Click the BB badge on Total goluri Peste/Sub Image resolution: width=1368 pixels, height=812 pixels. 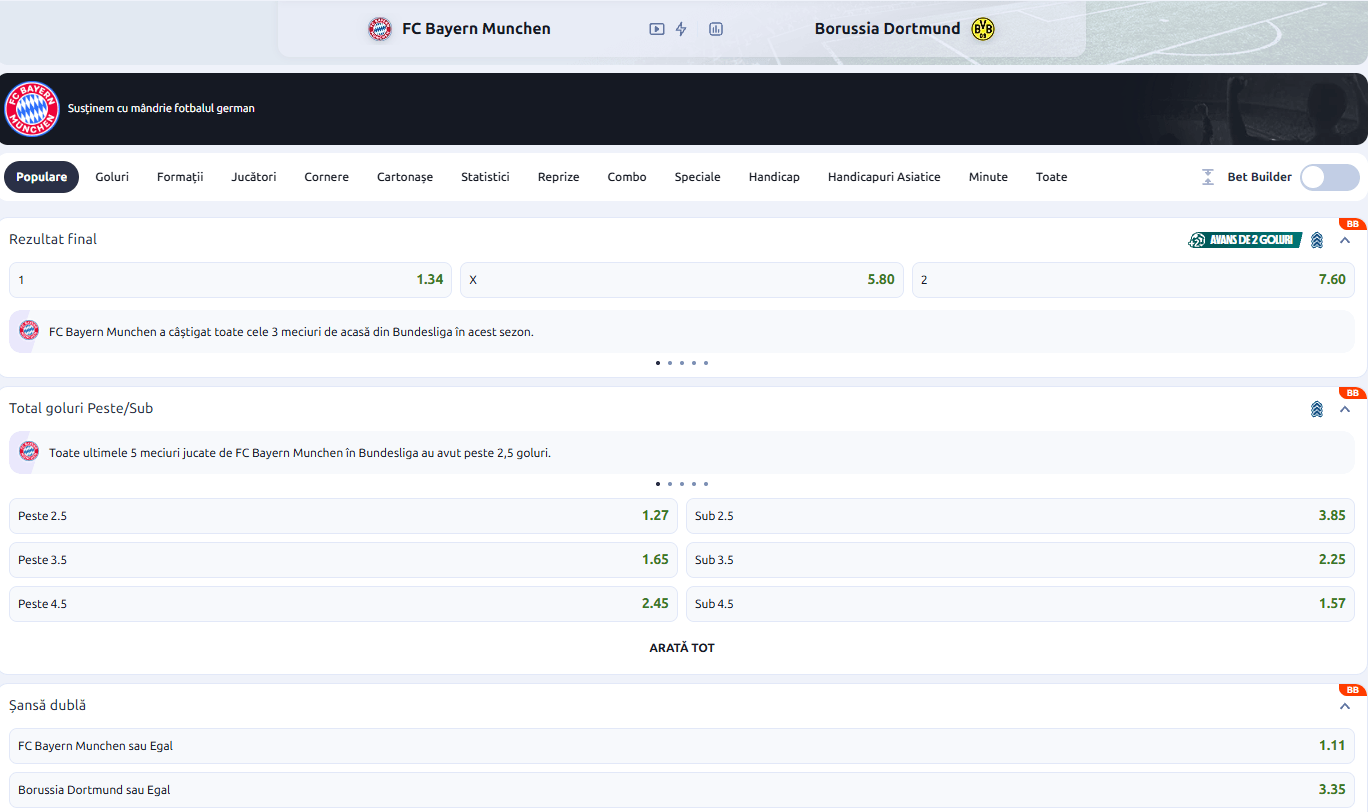click(1353, 393)
